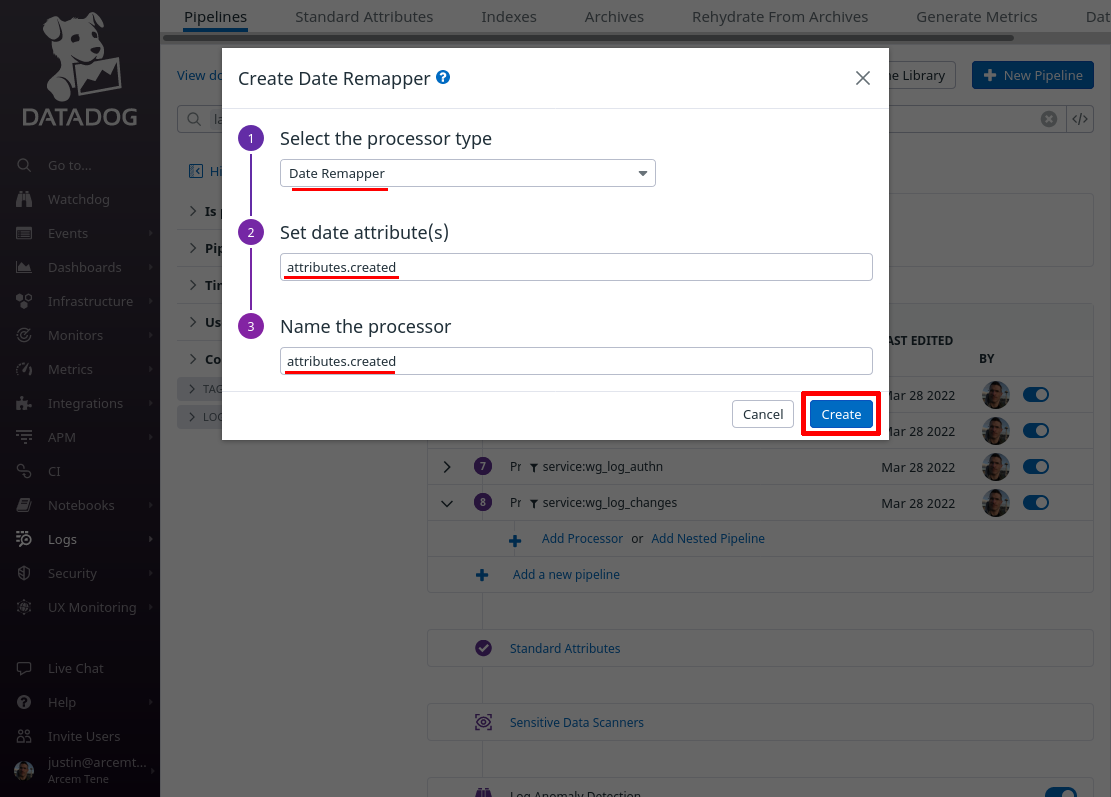Toggle the Mar 28 2022 top pipeline switch

coord(1036,395)
